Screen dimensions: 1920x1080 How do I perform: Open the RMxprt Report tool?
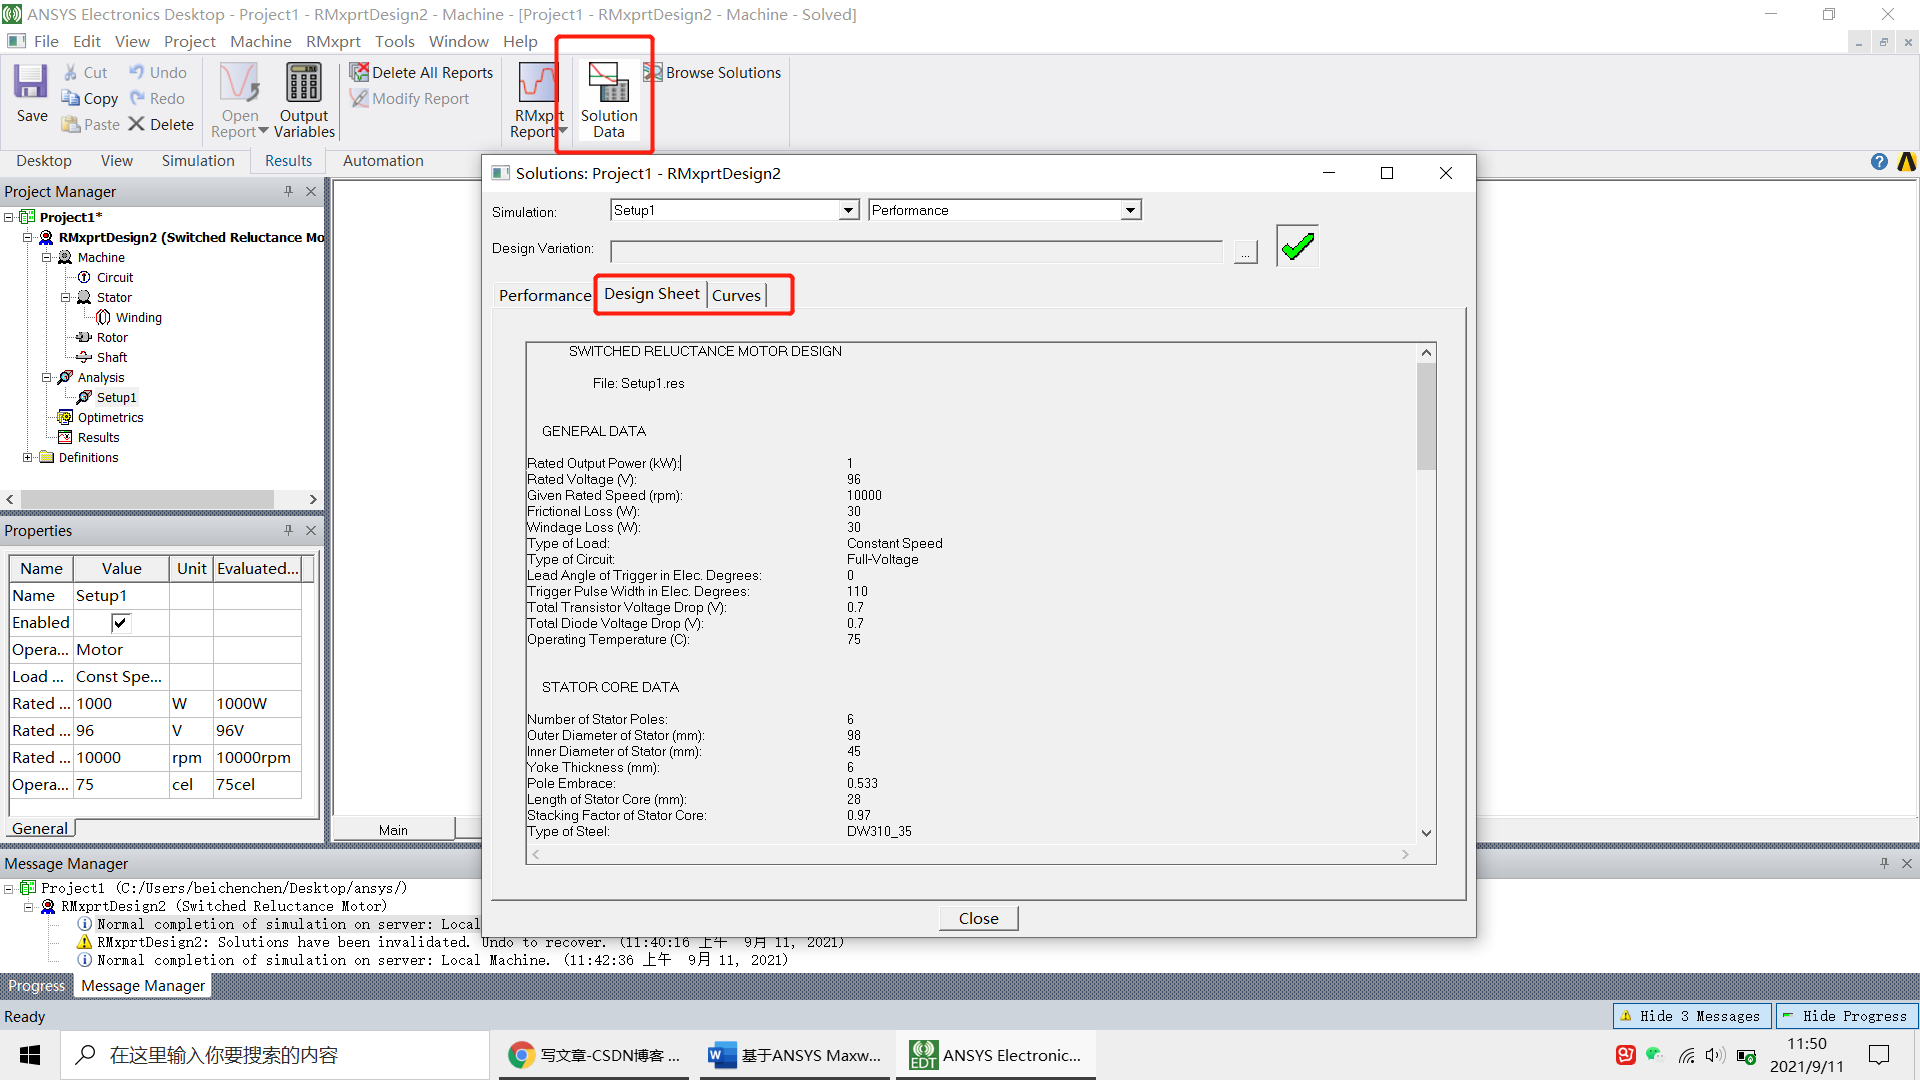pyautogui.click(x=537, y=97)
